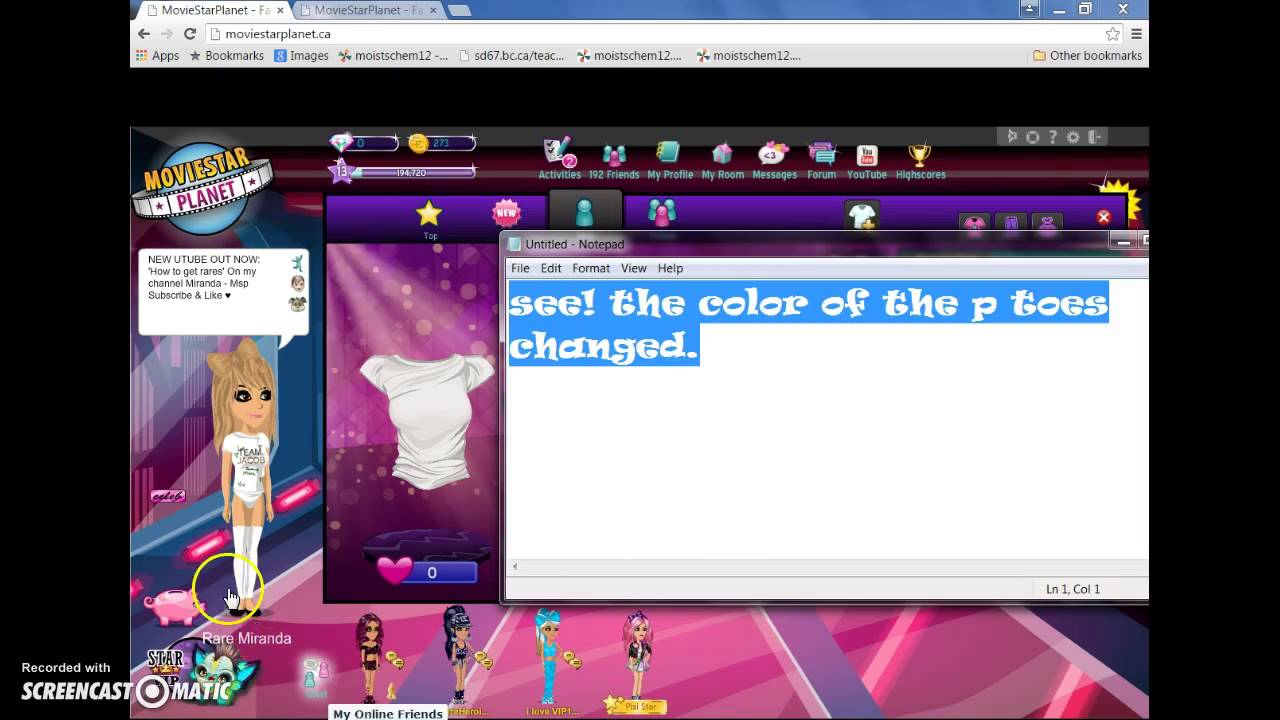Click the Notepad horizontal scrollbar left arrow
Viewport: 1280px width, 720px height.
coord(515,567)
